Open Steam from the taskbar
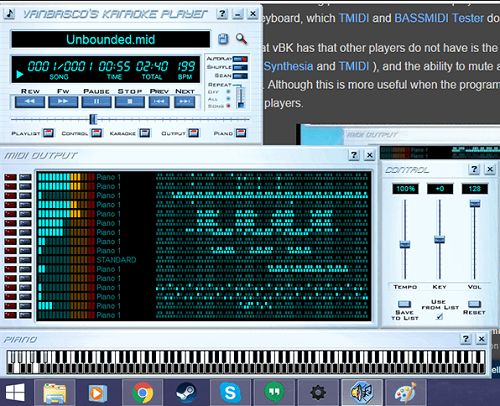Screen dimensions: 500x406 click(x=186, y=392)
